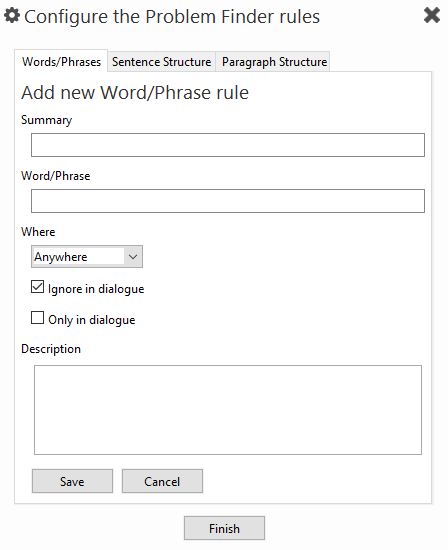Uncheck the Ignore in dialogue checkbox

click(38, 287)
